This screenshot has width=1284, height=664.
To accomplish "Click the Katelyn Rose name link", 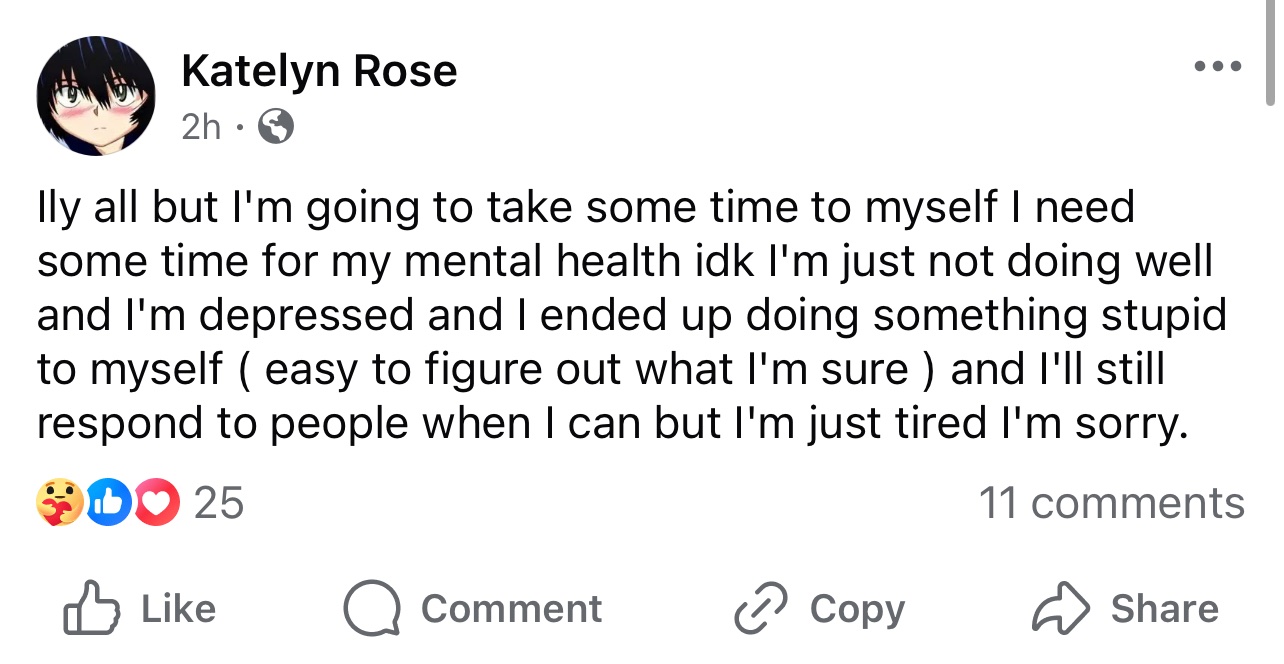I will [319, 71].
